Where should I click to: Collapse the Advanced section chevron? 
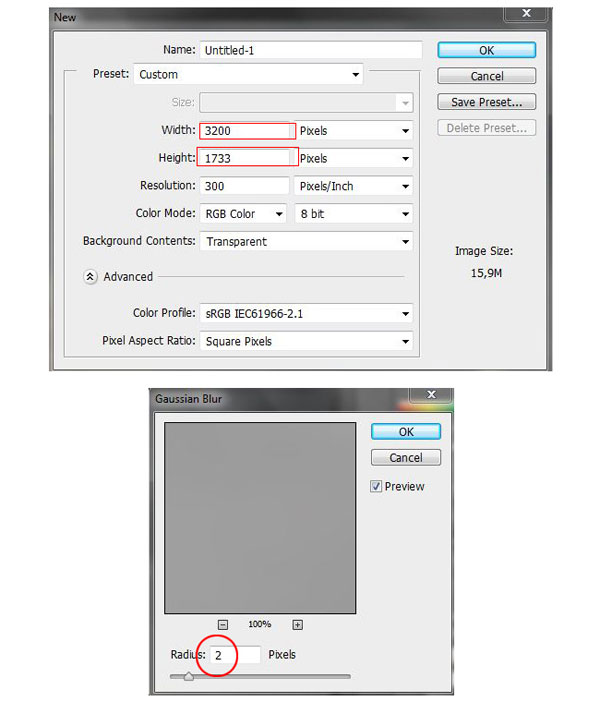(x=90, y=277)
